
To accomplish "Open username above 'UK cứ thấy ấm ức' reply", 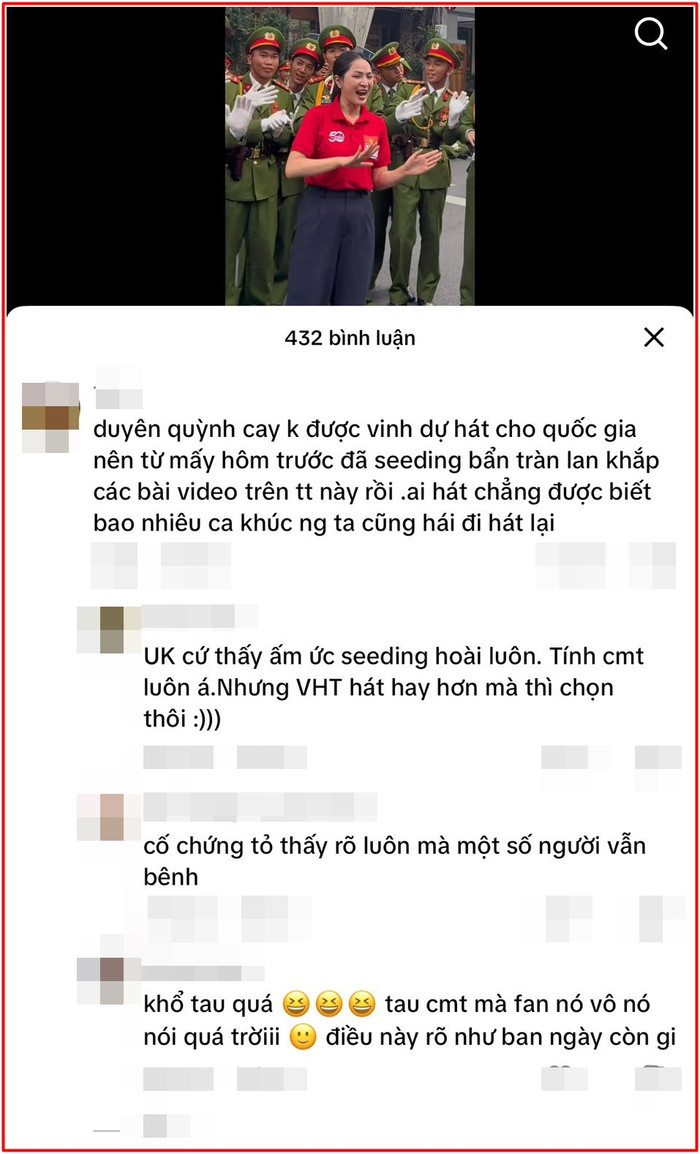I will tap(199, 617).
